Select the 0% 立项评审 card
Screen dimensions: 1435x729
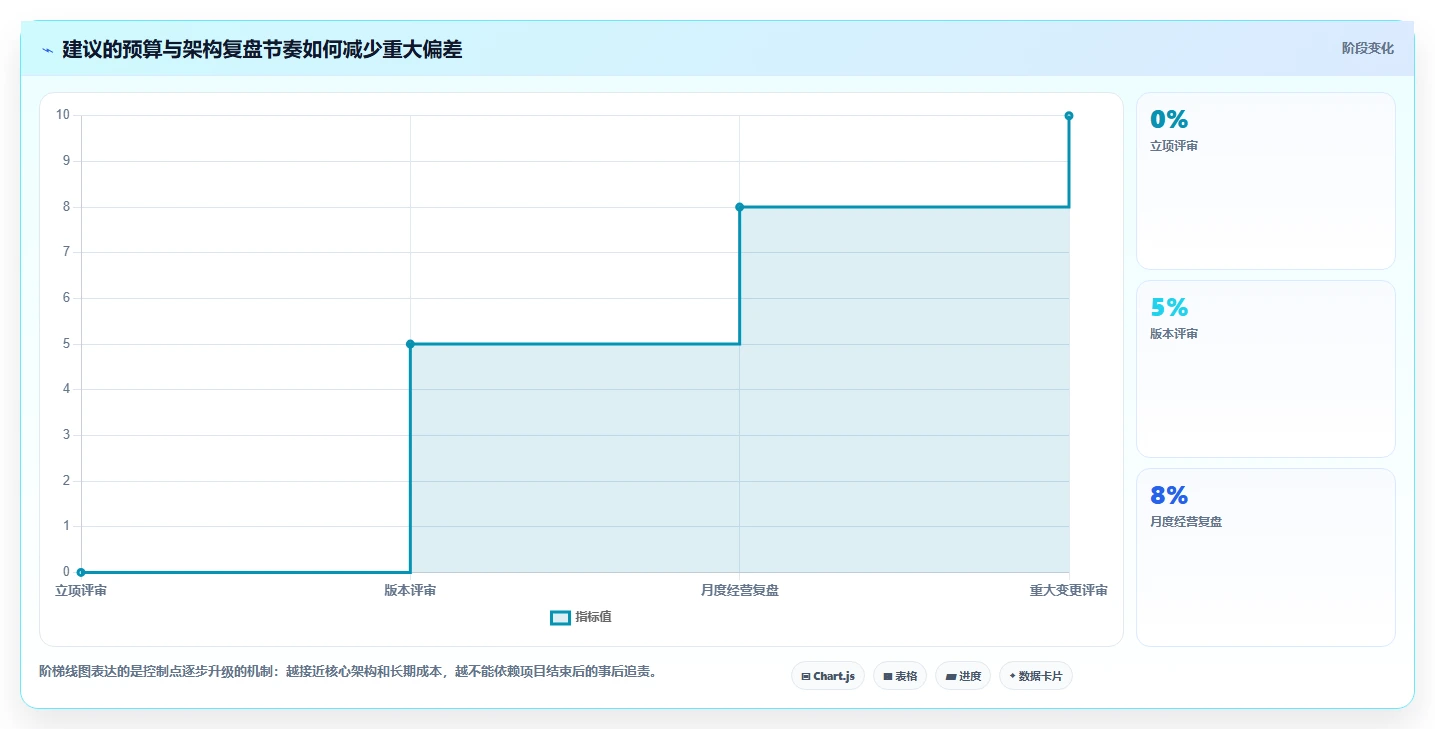1265,181
